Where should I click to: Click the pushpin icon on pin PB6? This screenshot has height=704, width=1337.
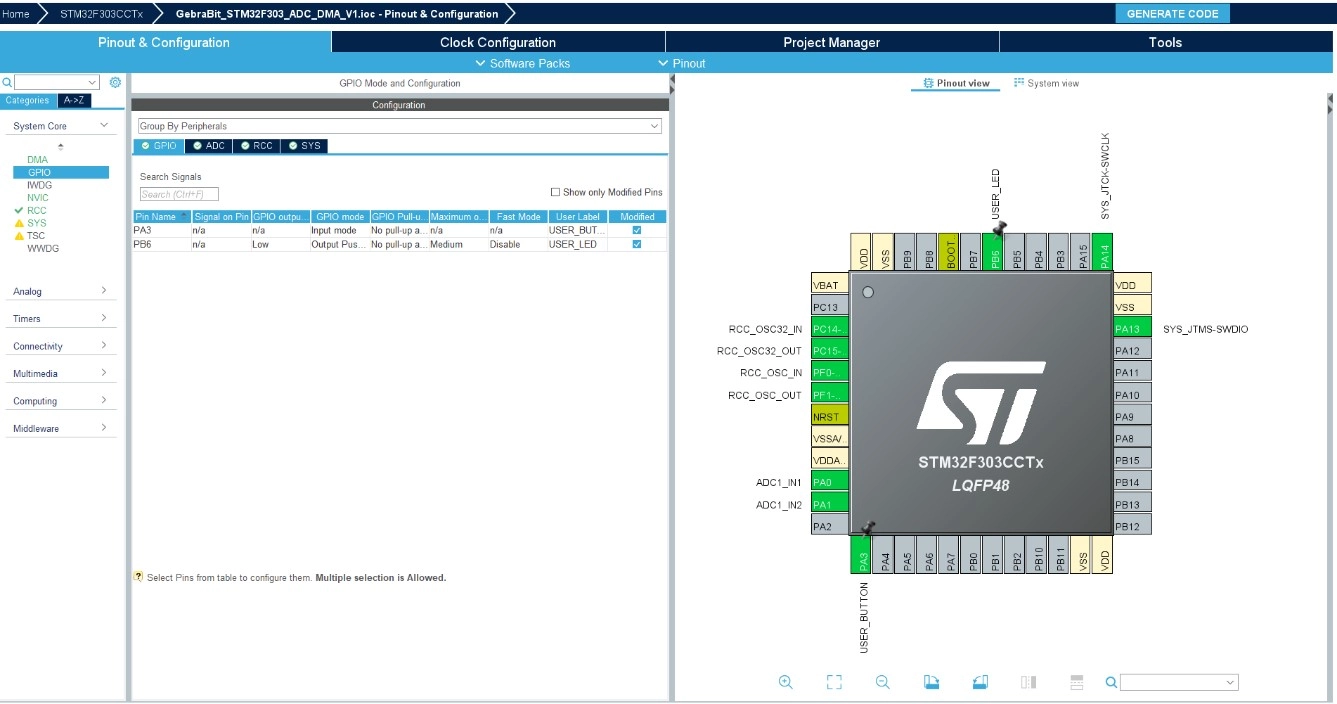(x=998, y=229)
